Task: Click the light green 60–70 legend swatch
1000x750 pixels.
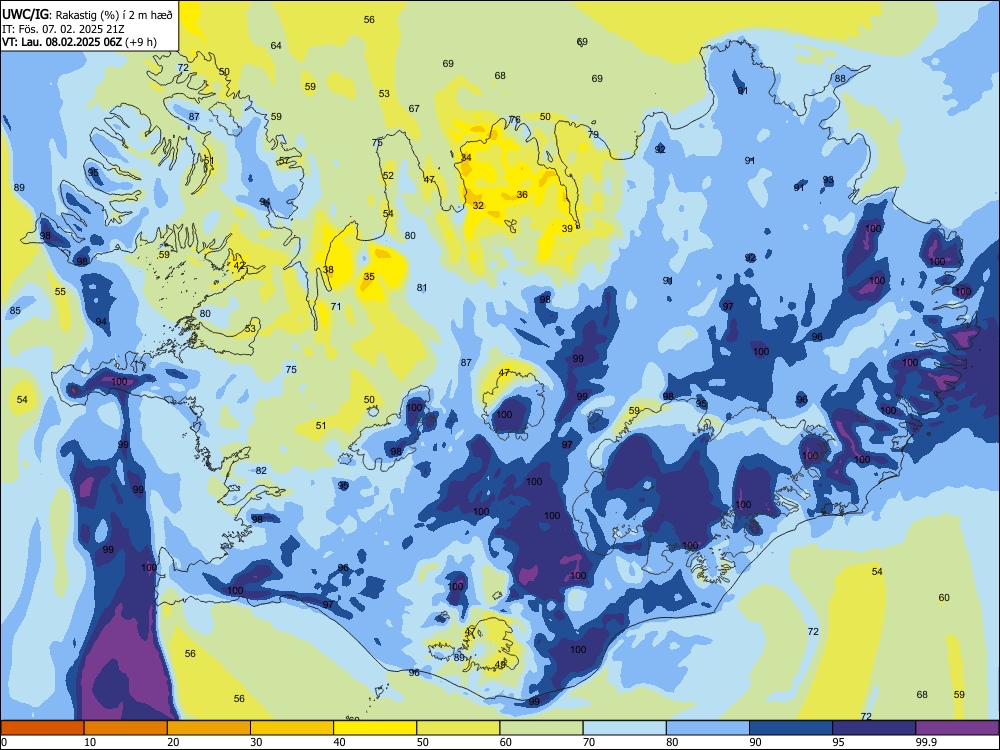Action: click(541, 728)
